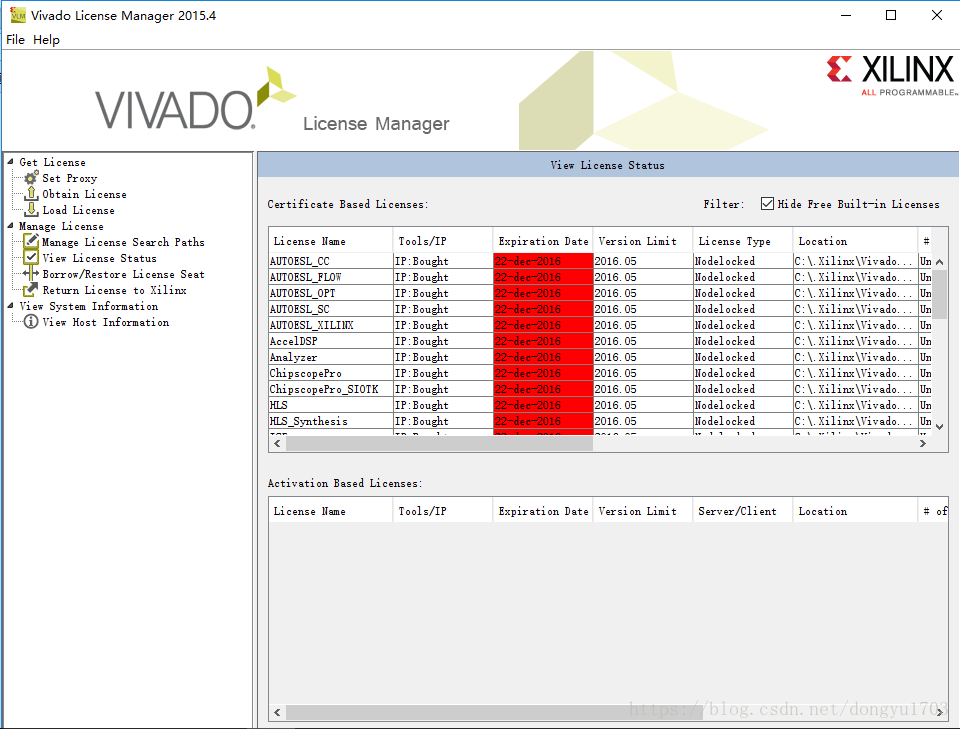
Task: Maximize the Vivado License Manager window
Action: pos(891,15)
